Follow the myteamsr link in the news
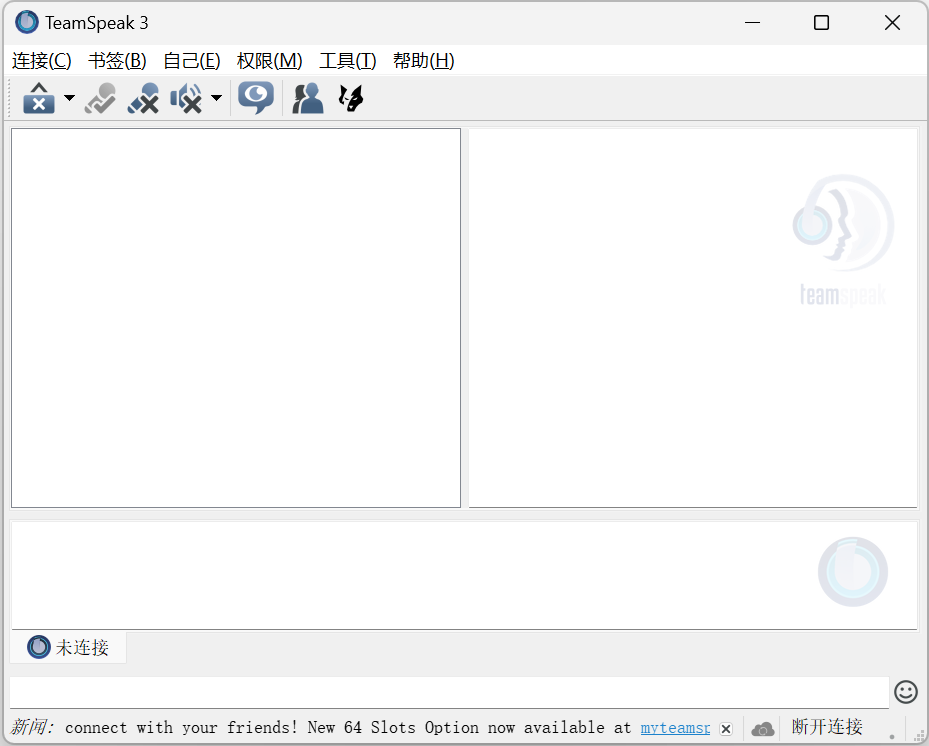This screenshot has width=929, height=746. tap(675, 727)
